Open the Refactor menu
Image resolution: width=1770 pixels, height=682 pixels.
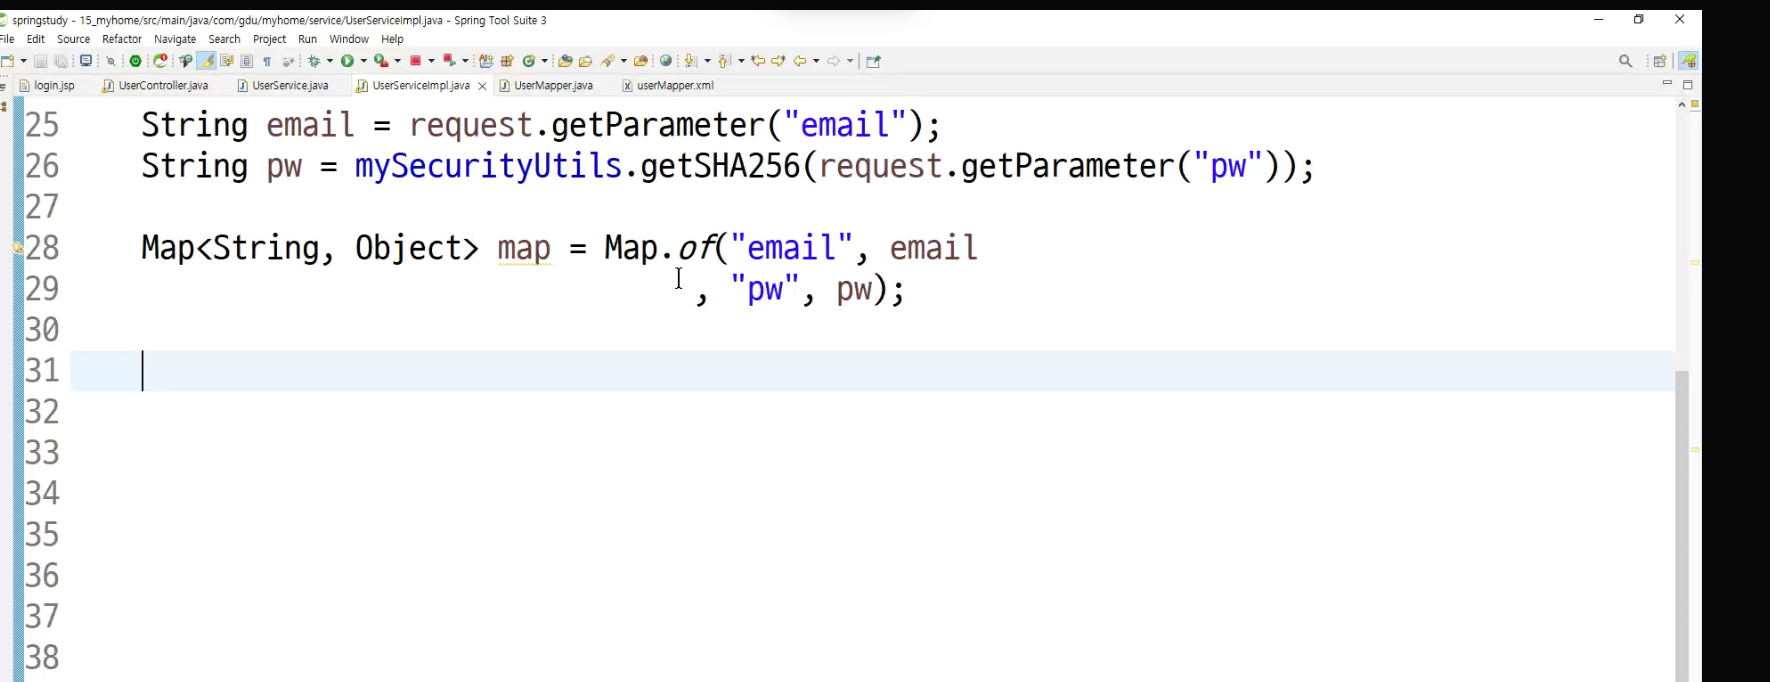pos(122,39)
